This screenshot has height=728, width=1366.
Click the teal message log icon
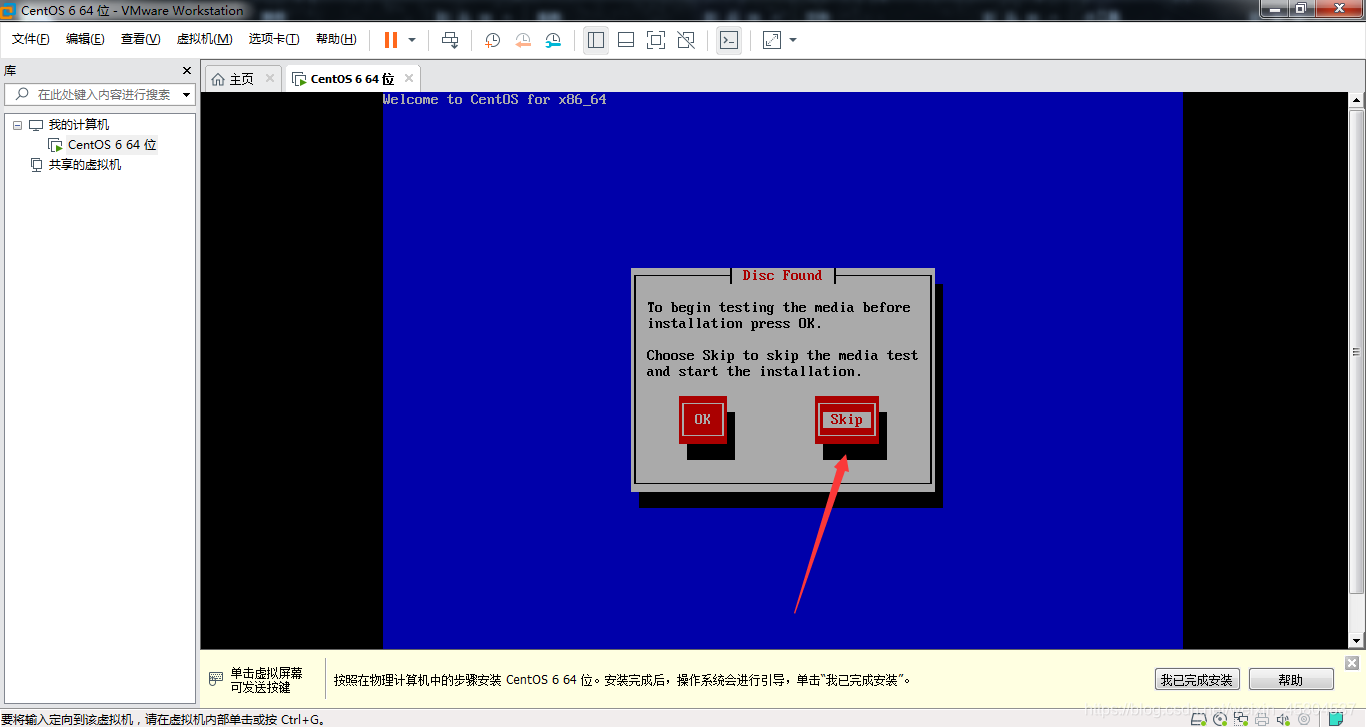[x=1336, y=719]
